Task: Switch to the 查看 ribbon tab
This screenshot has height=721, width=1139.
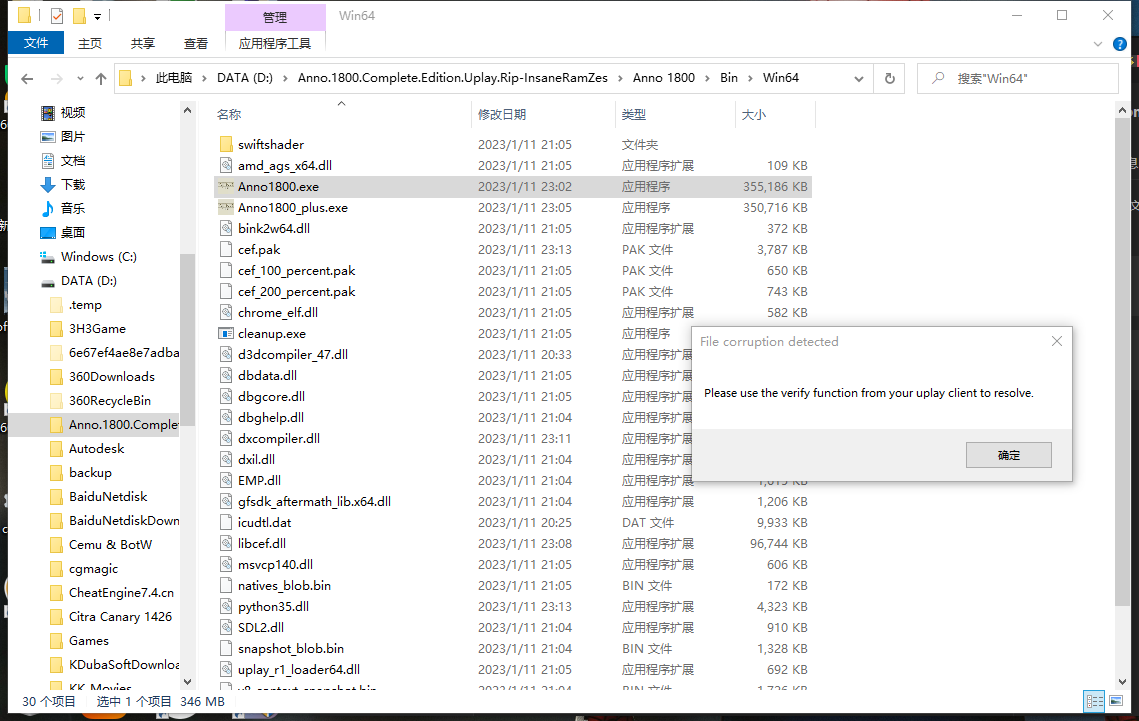Action: [196, 44]
